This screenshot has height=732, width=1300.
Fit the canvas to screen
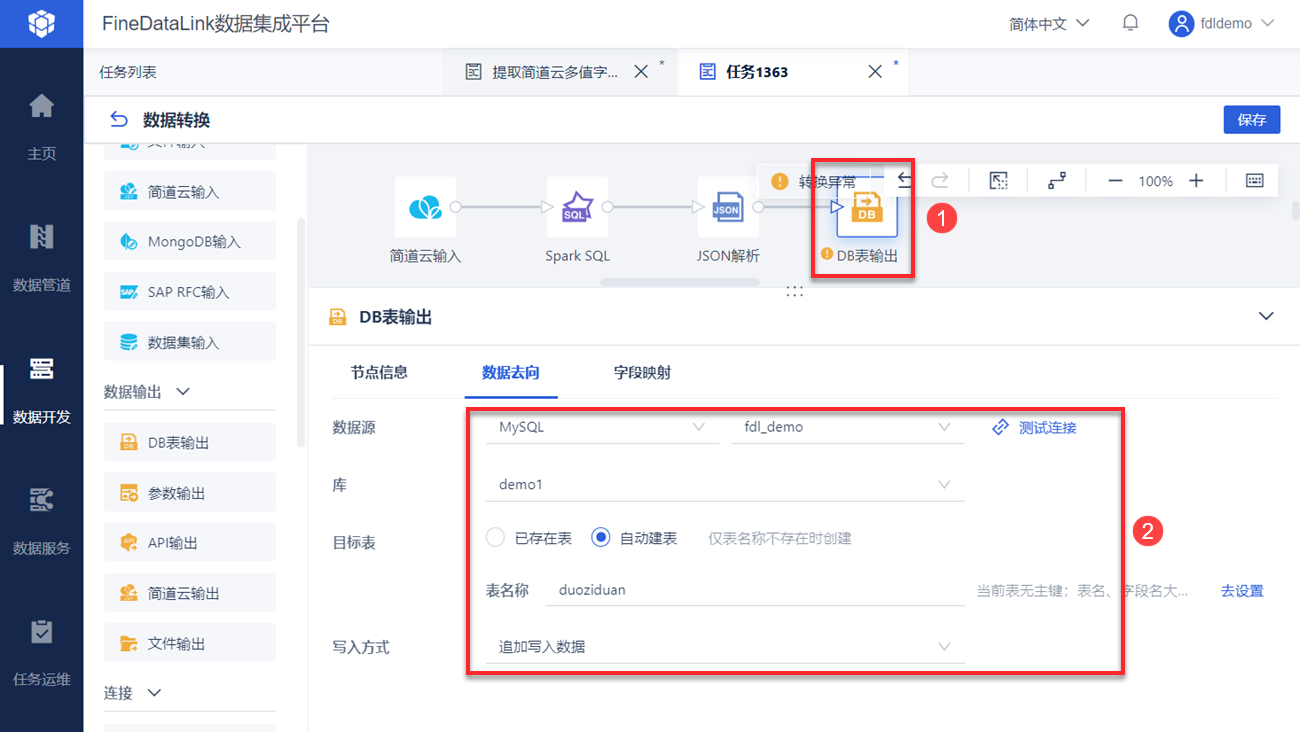[x=998, y=180]
